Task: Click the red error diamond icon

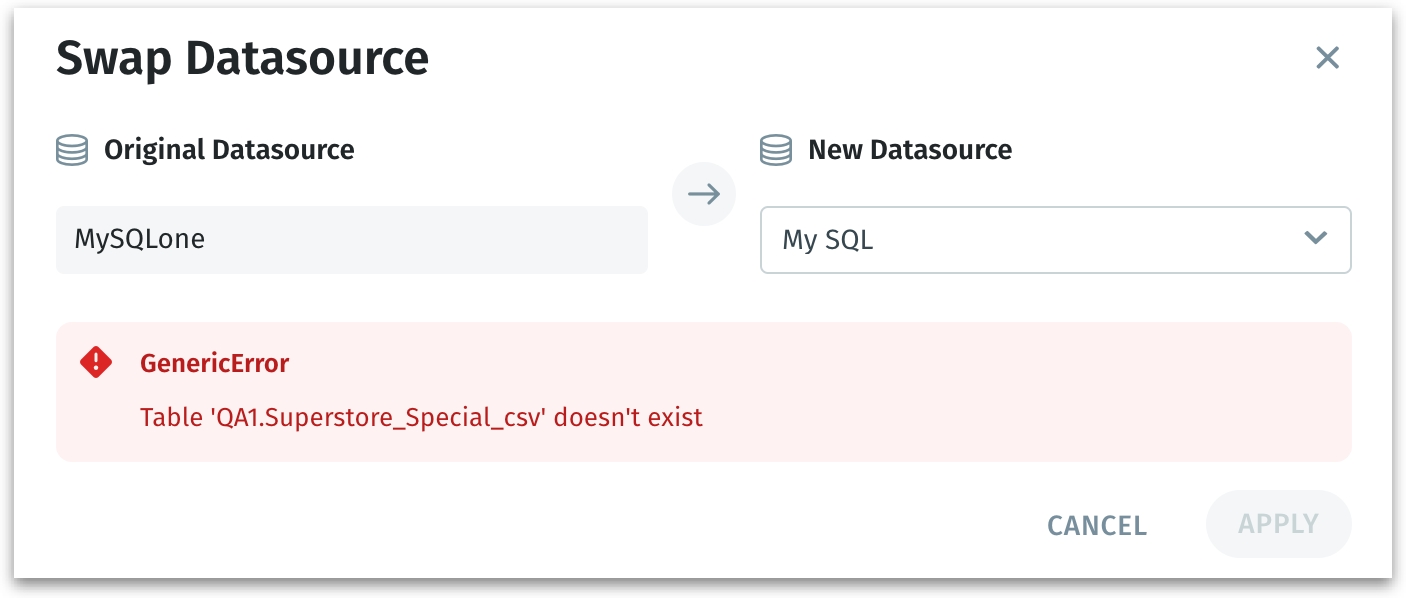Action: pos(96,362)
